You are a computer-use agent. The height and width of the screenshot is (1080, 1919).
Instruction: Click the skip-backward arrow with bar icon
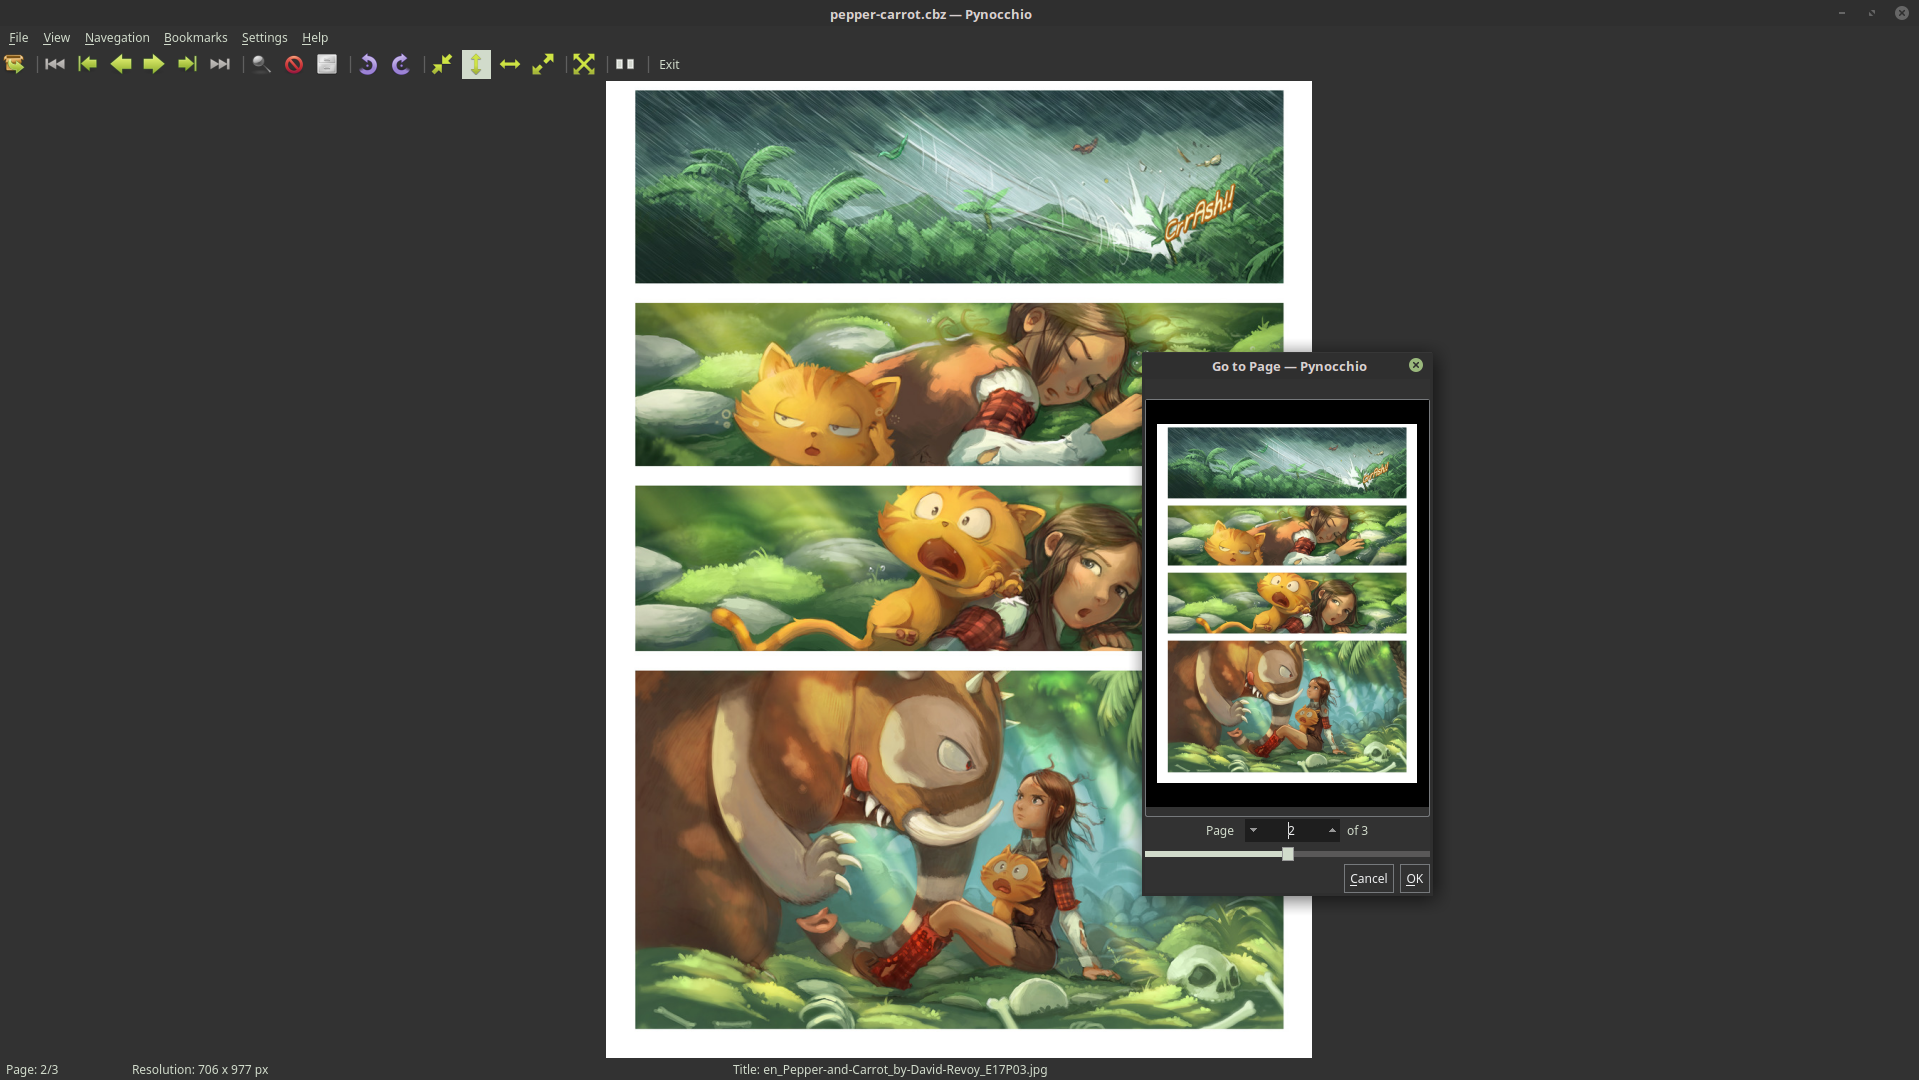[x=88, y=64]
